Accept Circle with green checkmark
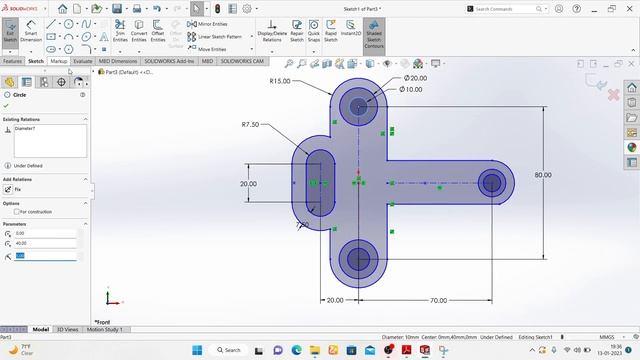This screenshot has width=640, height=360. [6, 106]
